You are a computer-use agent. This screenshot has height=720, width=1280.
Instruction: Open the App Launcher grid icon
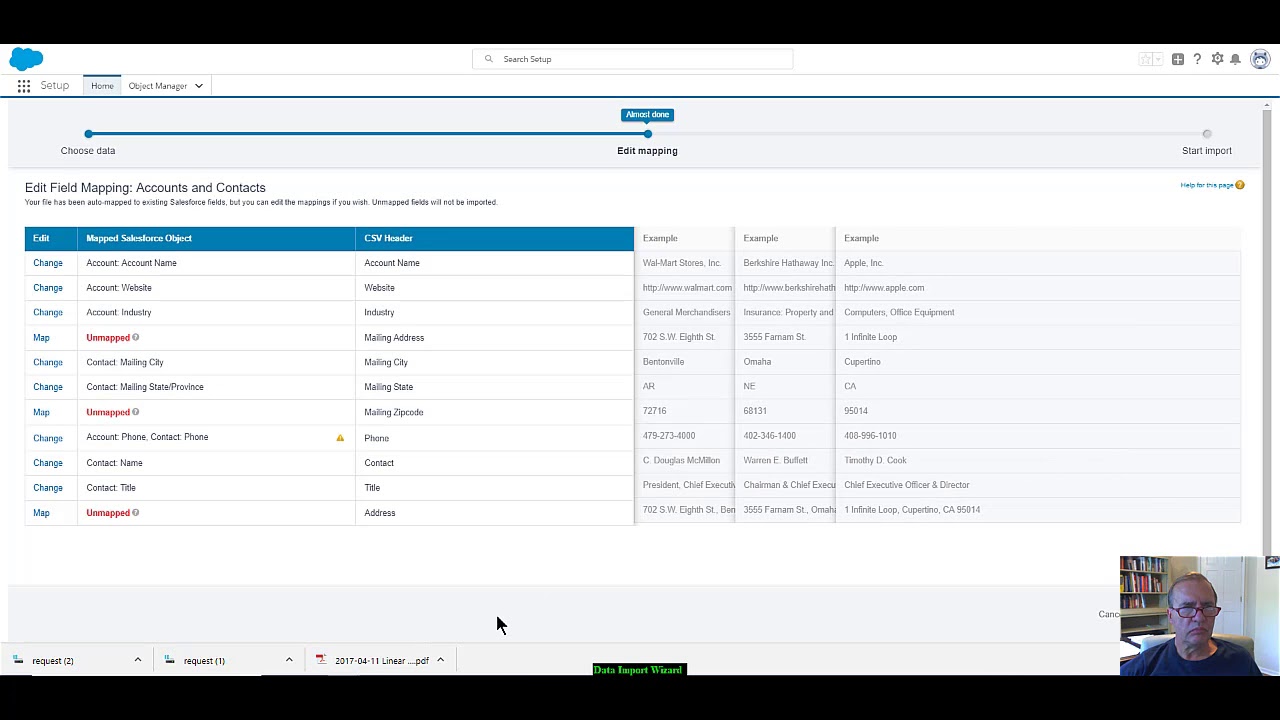tap(24, 86)
